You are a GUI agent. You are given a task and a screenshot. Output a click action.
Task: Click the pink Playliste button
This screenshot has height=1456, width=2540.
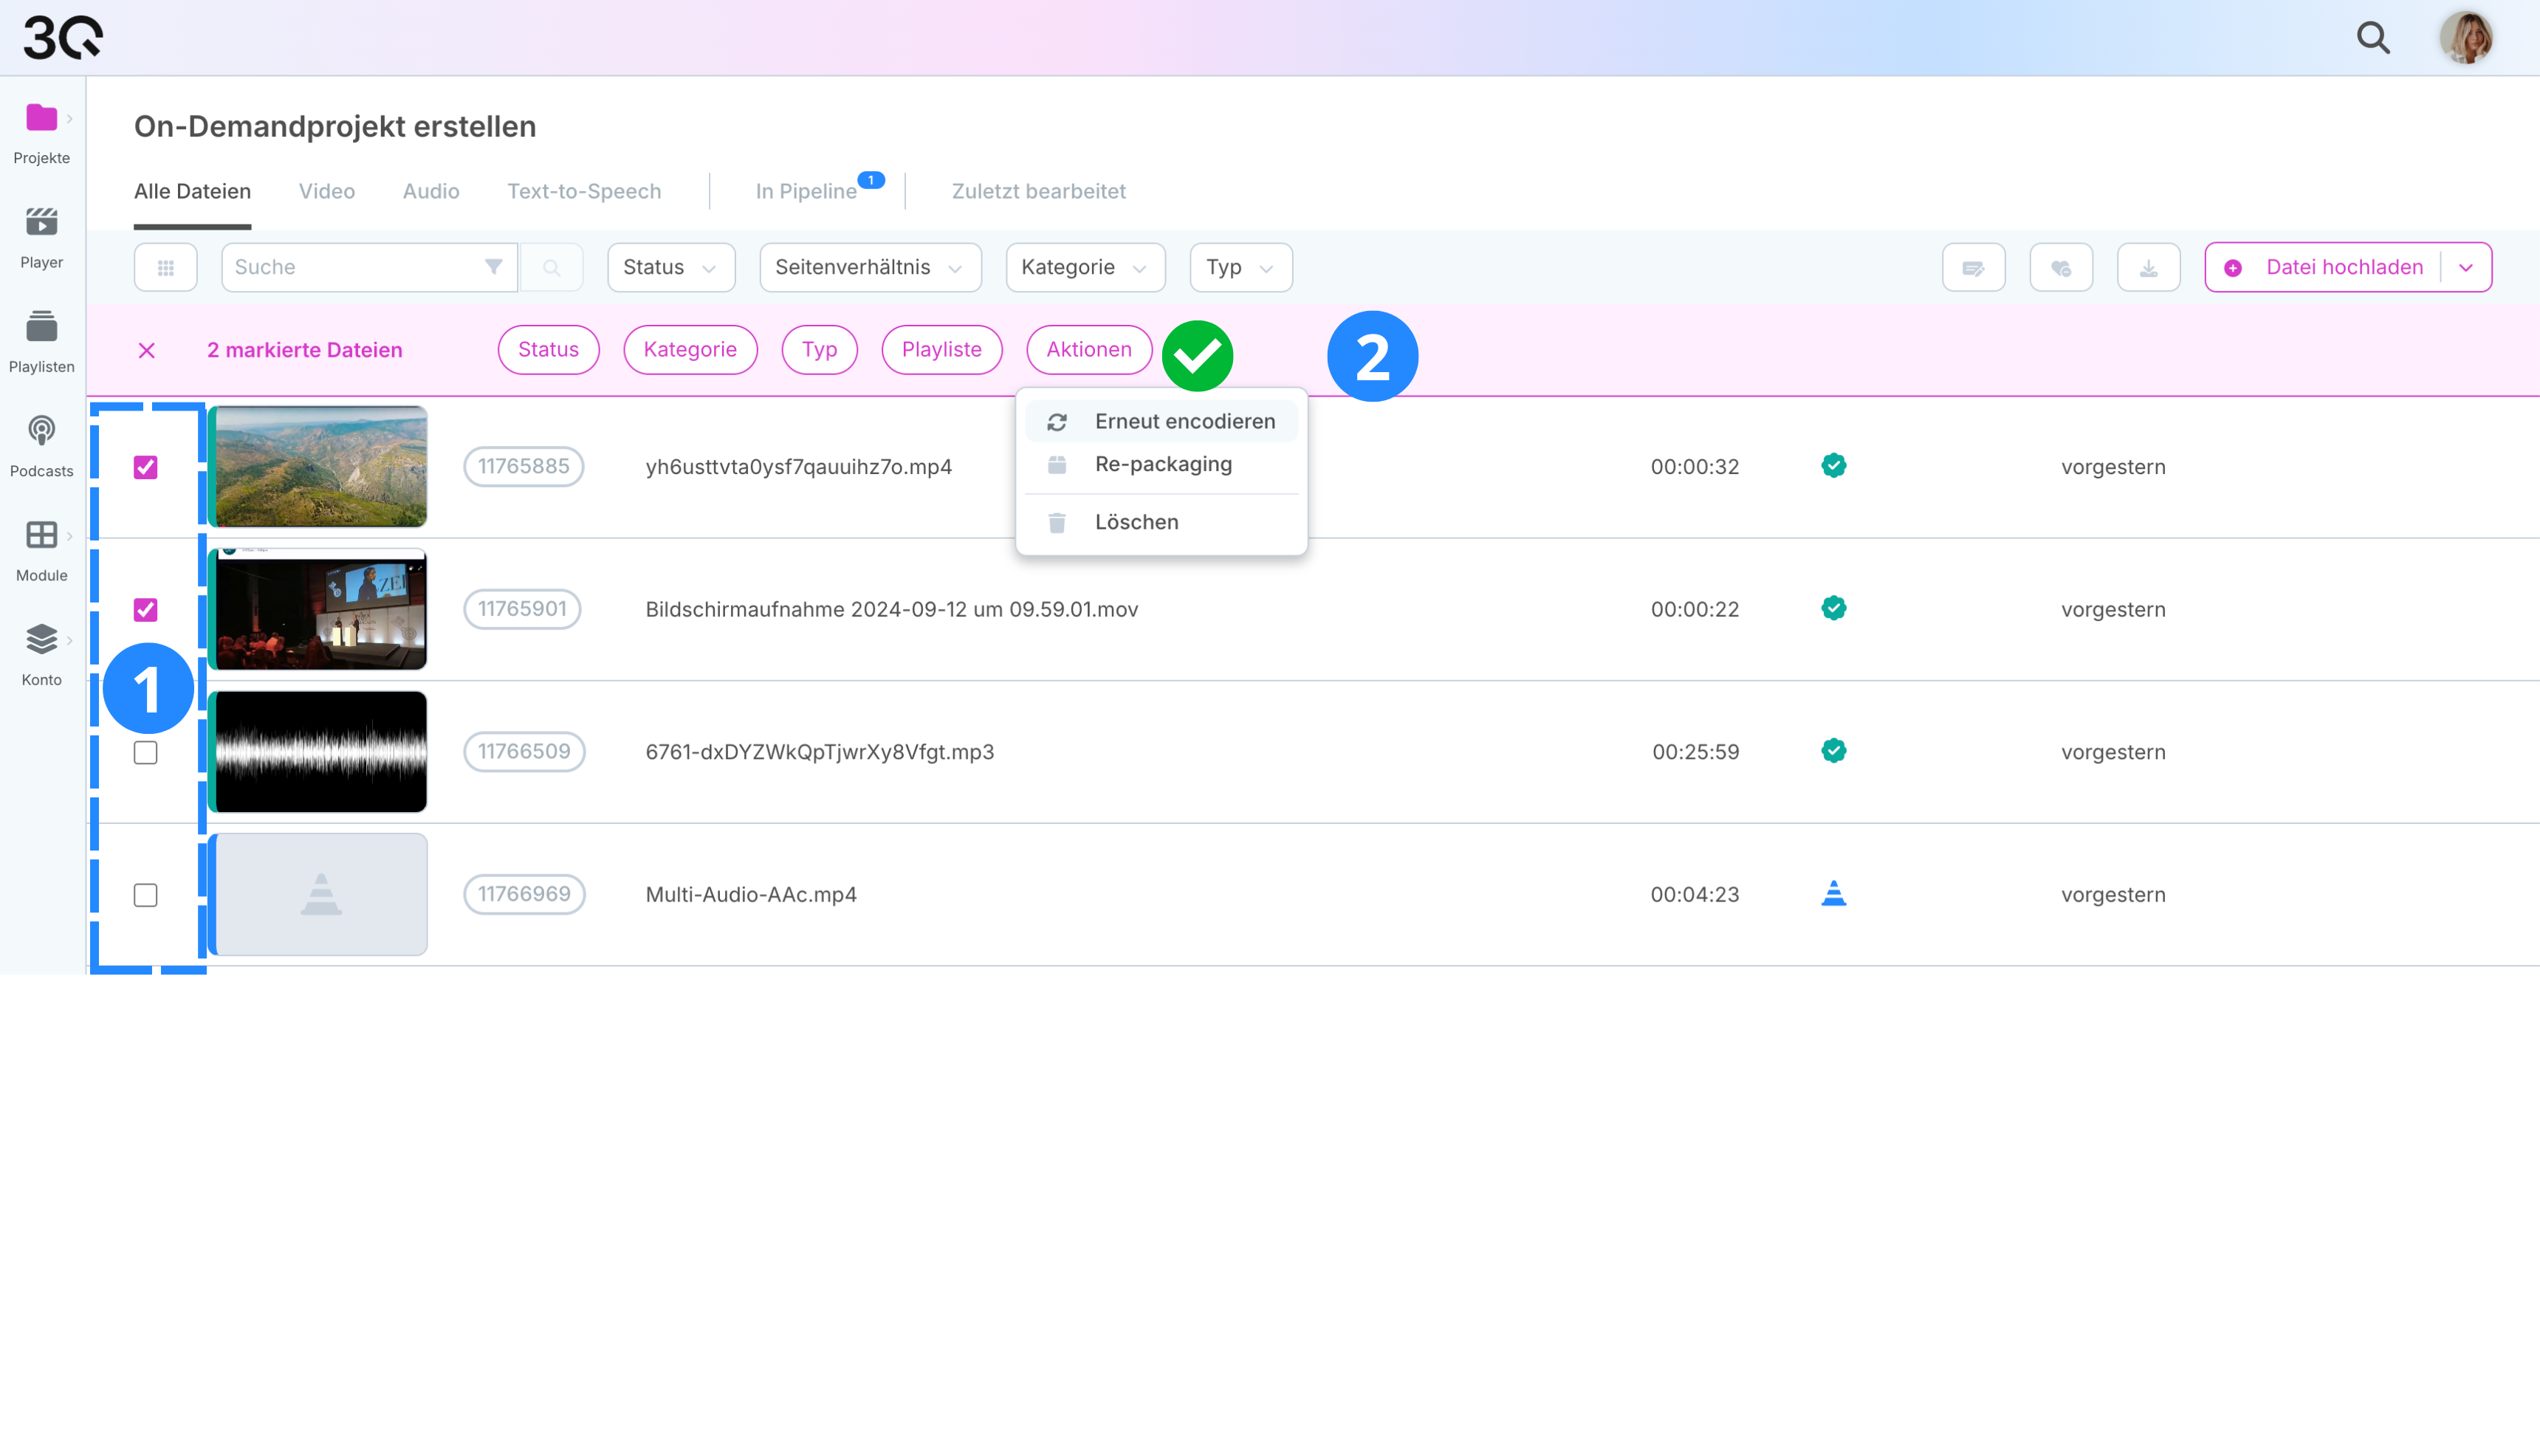[941, 350]
